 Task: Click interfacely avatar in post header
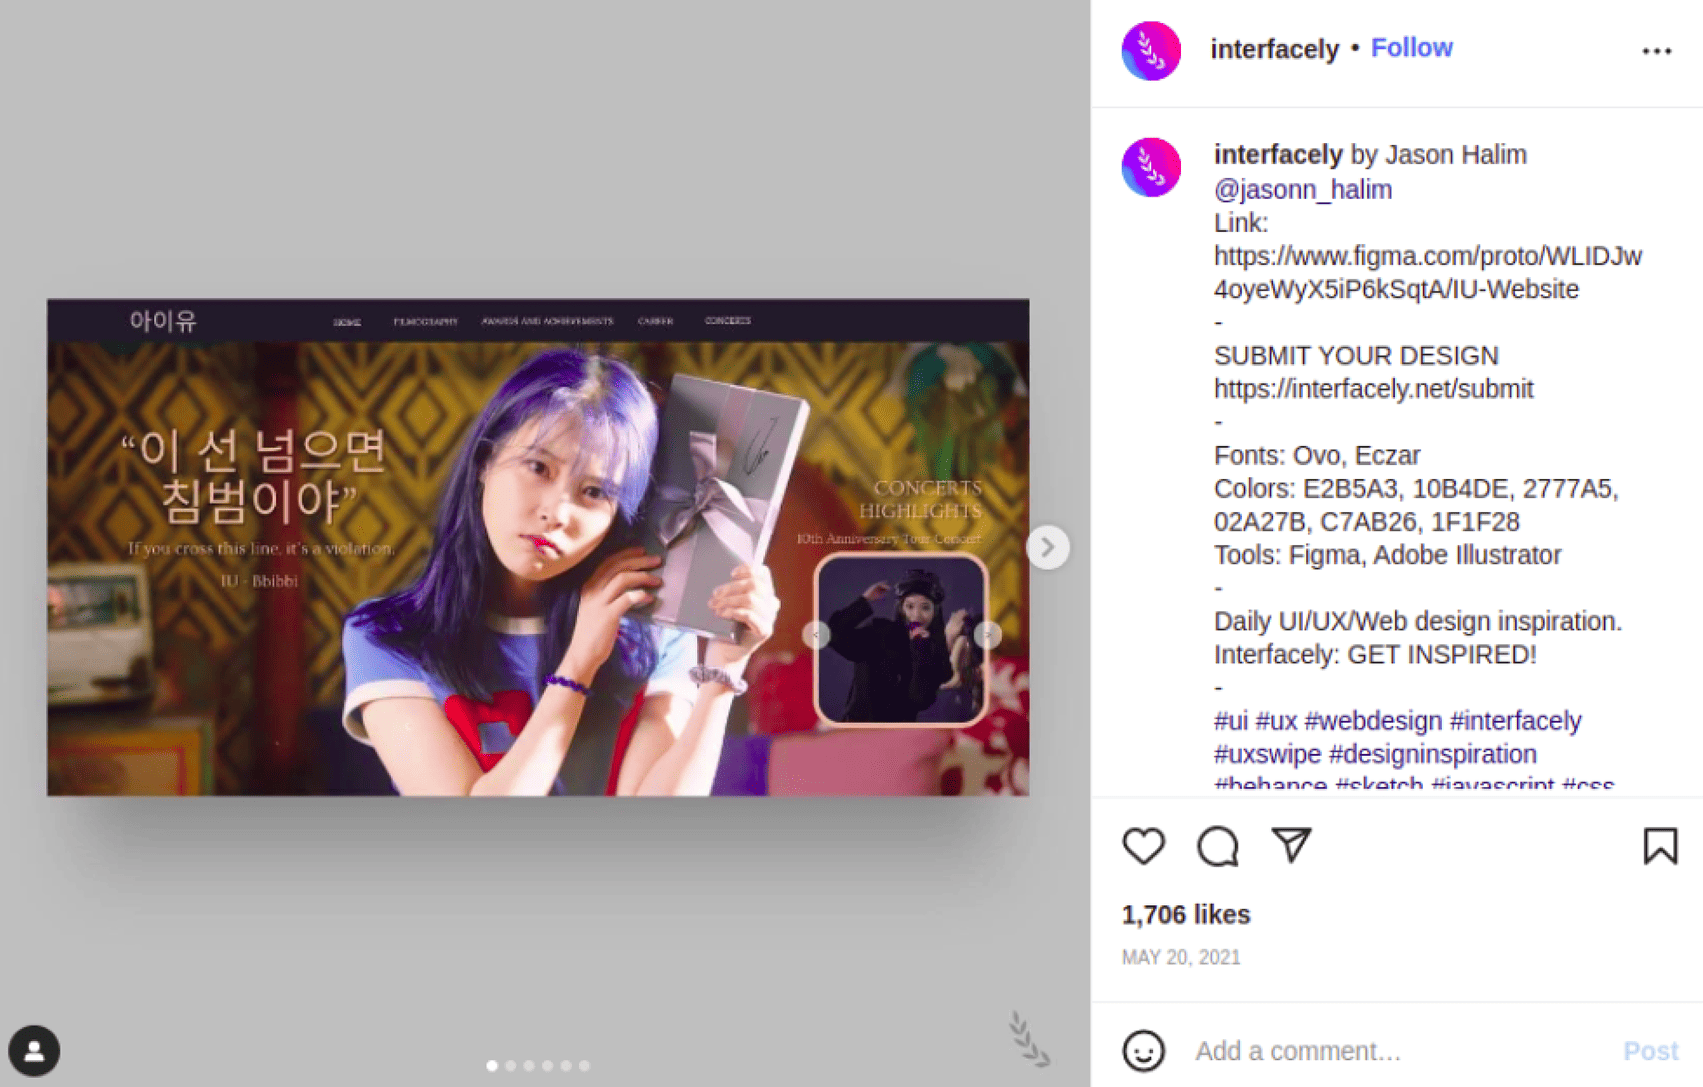tap(1151, 51)
